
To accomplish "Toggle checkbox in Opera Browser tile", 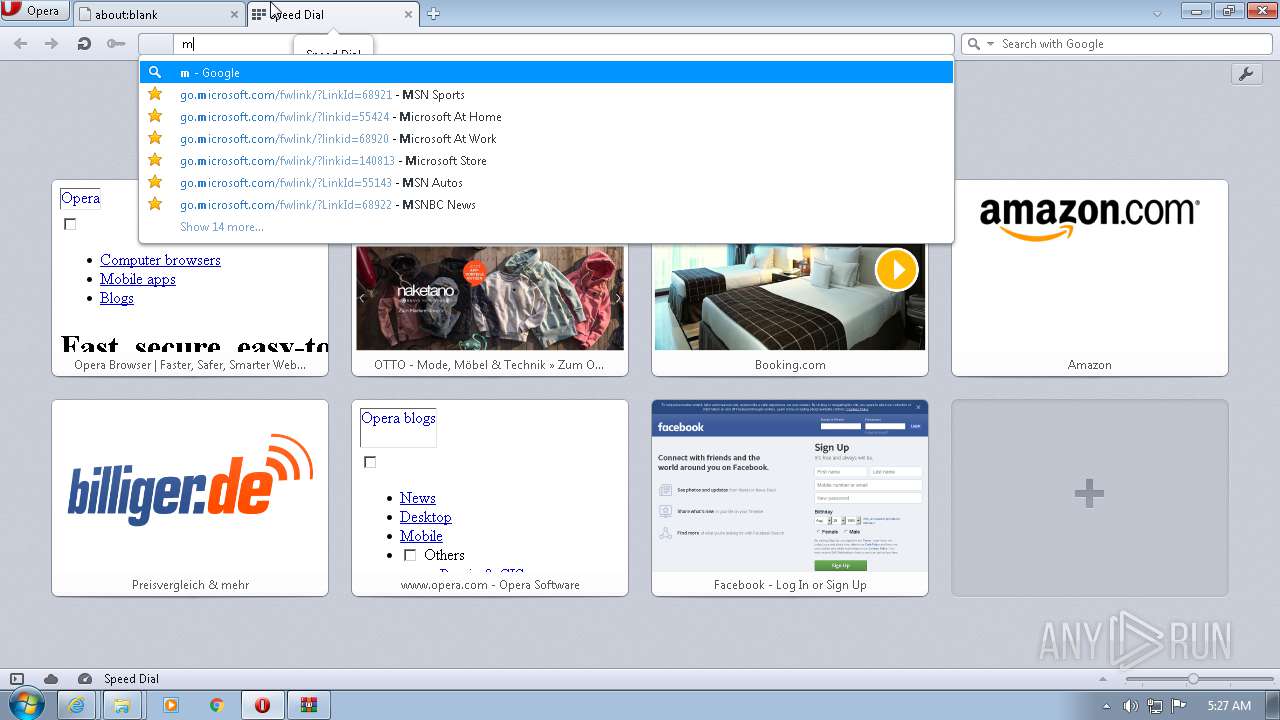I will [x=70, y=224].
